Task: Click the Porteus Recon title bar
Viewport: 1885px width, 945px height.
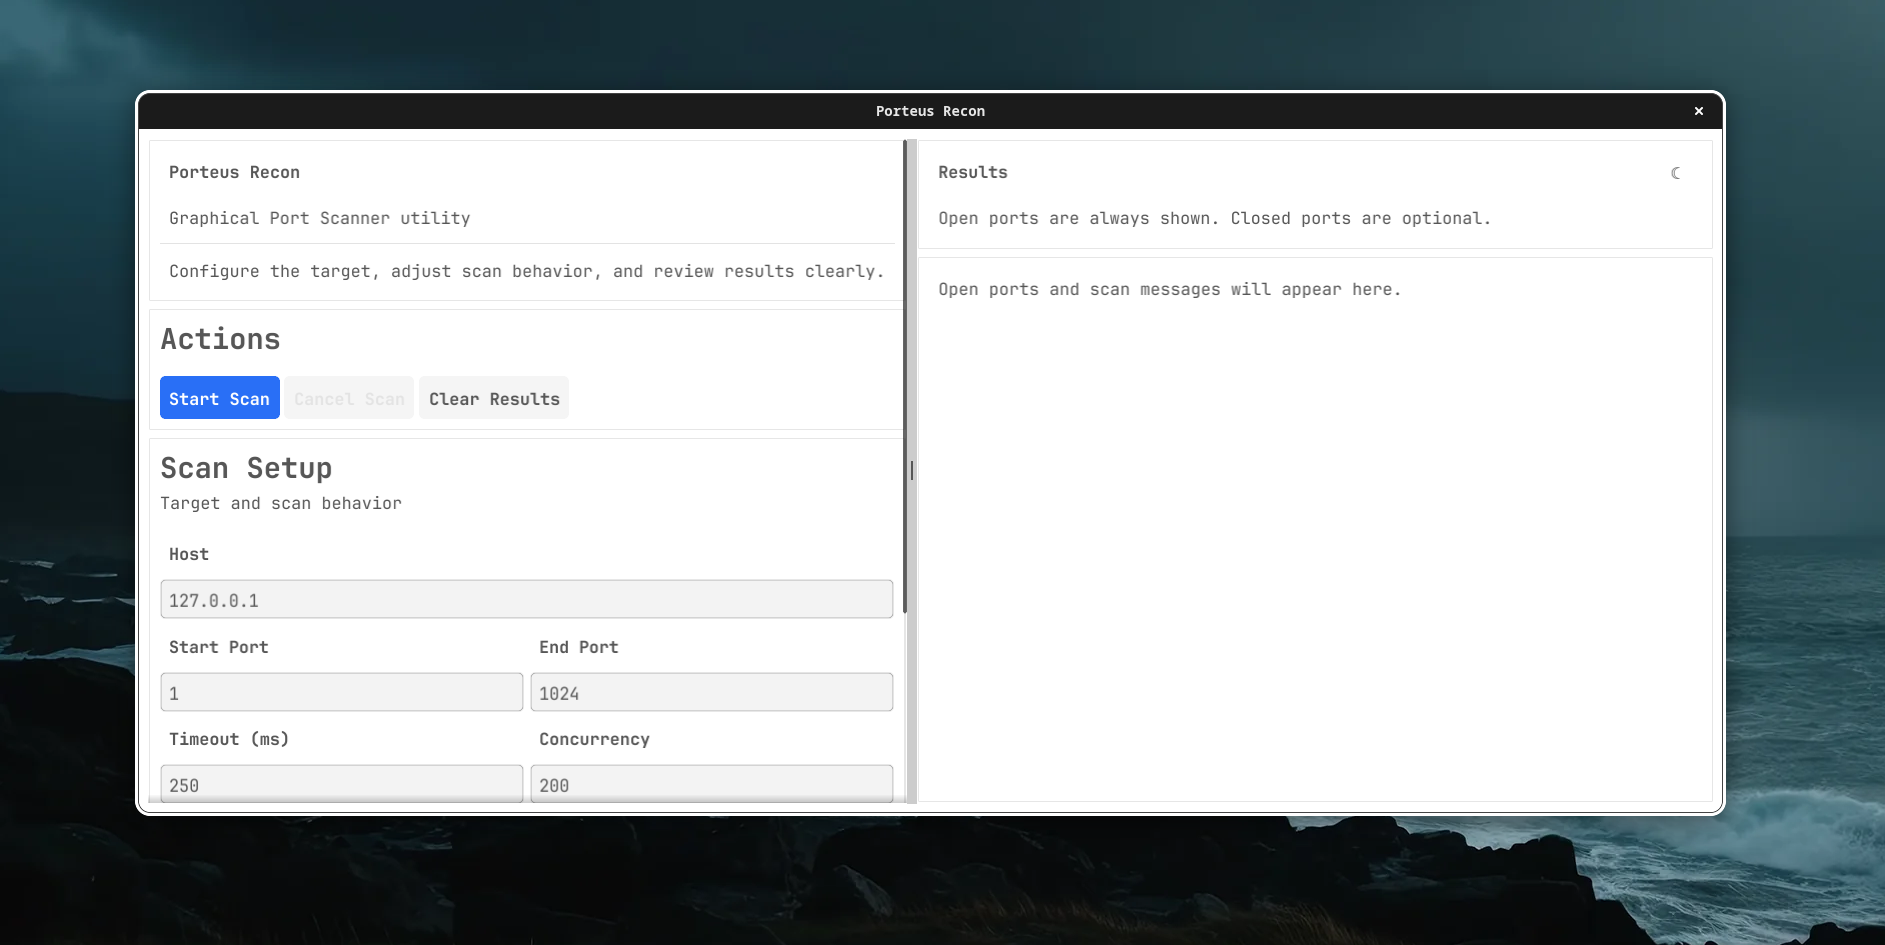Action: [930, 111]
